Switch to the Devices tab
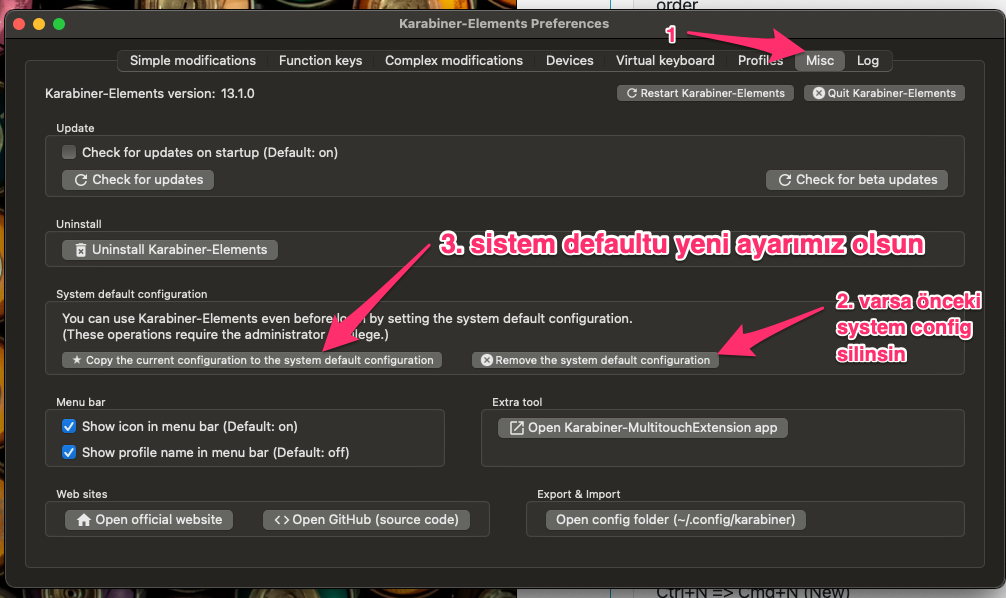Screen dimensions: 1006x598 coord(570,60)
